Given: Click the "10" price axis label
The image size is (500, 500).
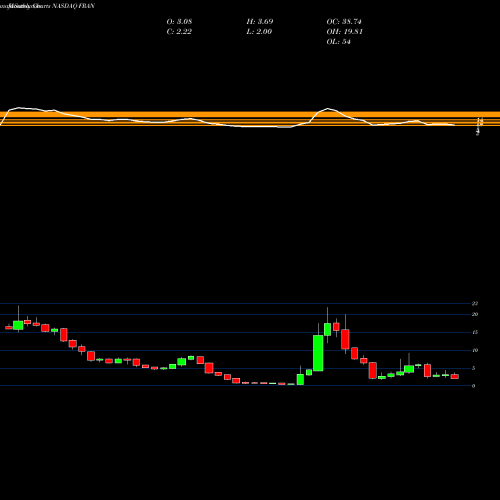Looking at the screenshot, I should tap(475, 350).
